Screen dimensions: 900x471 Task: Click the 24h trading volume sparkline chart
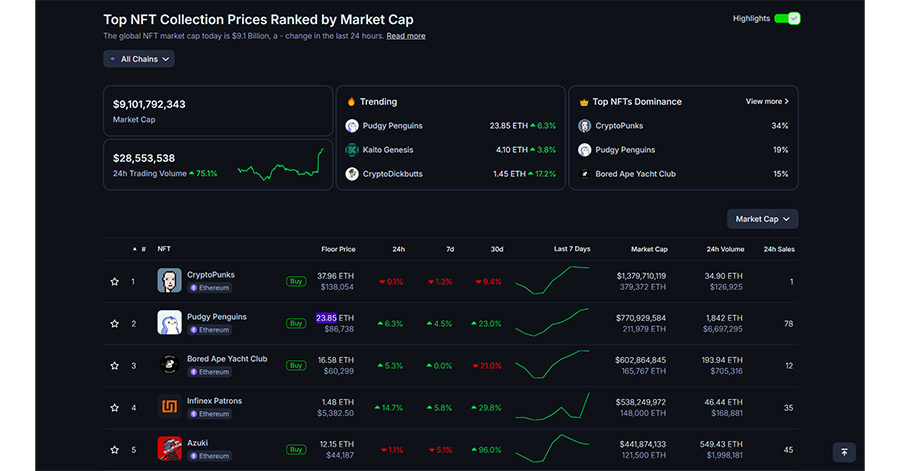[281, 165]
